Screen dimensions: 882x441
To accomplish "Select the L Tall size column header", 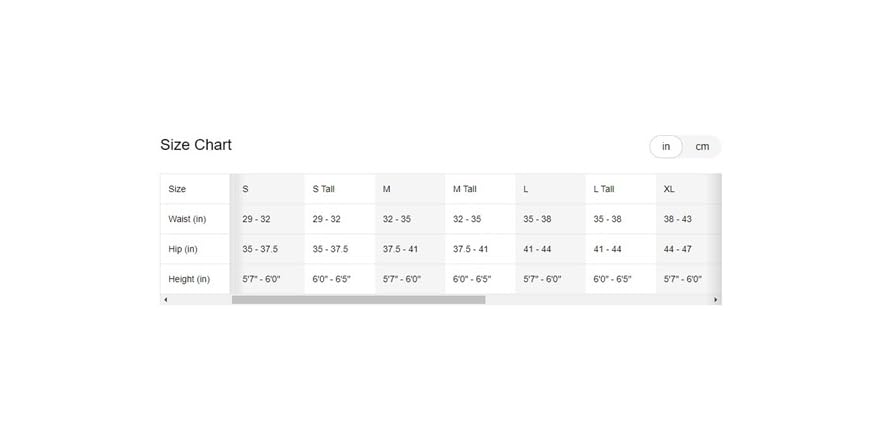I will [x=604, y=189].
